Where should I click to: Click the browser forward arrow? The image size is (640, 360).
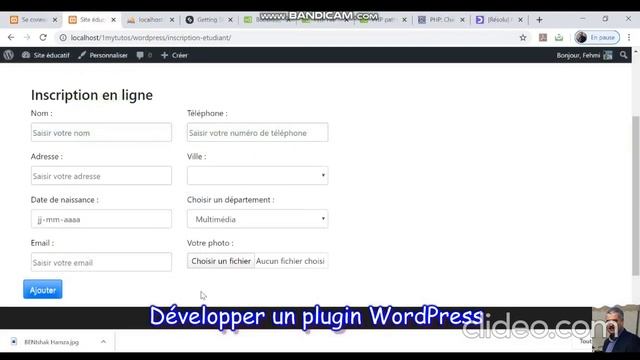click(x=27, y=38)
